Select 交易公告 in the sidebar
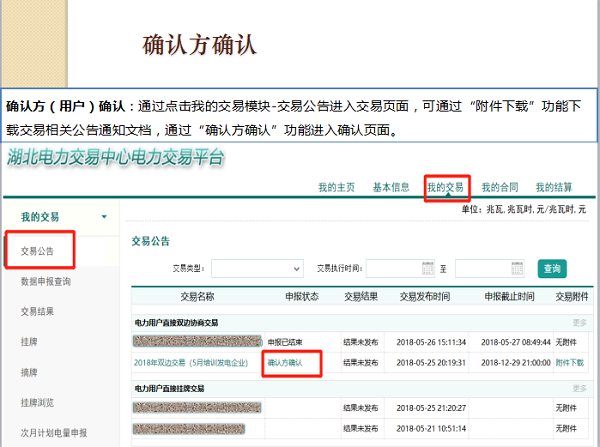 pos(39,250)
